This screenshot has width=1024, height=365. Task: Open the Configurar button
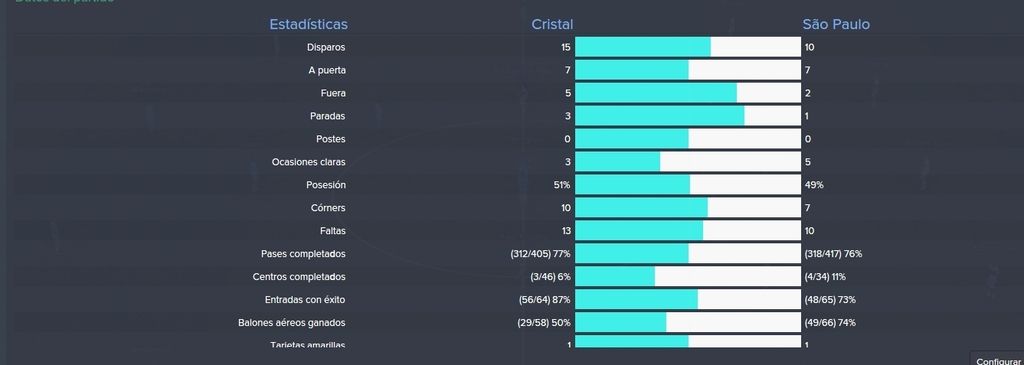(998, 360)
